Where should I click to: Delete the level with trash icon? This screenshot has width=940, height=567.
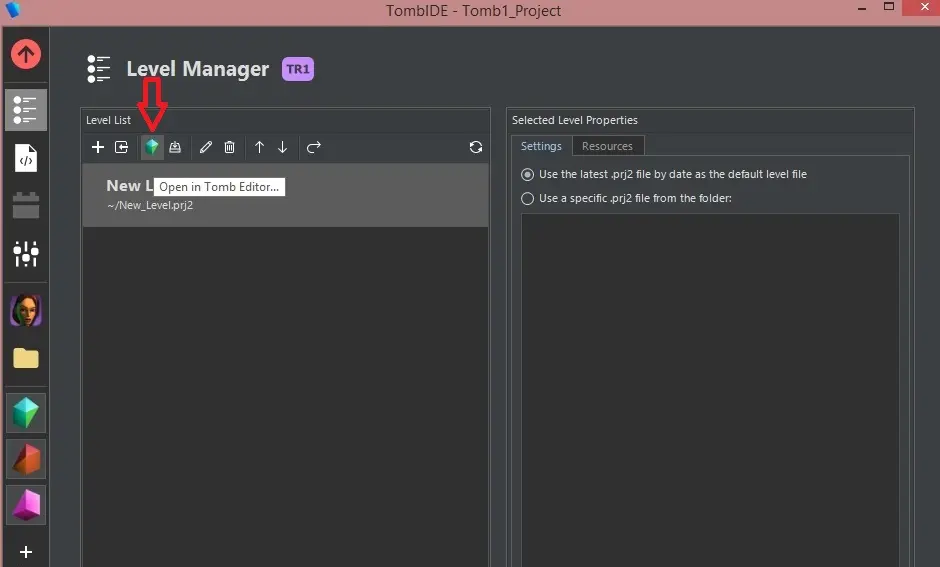(229, 147)
